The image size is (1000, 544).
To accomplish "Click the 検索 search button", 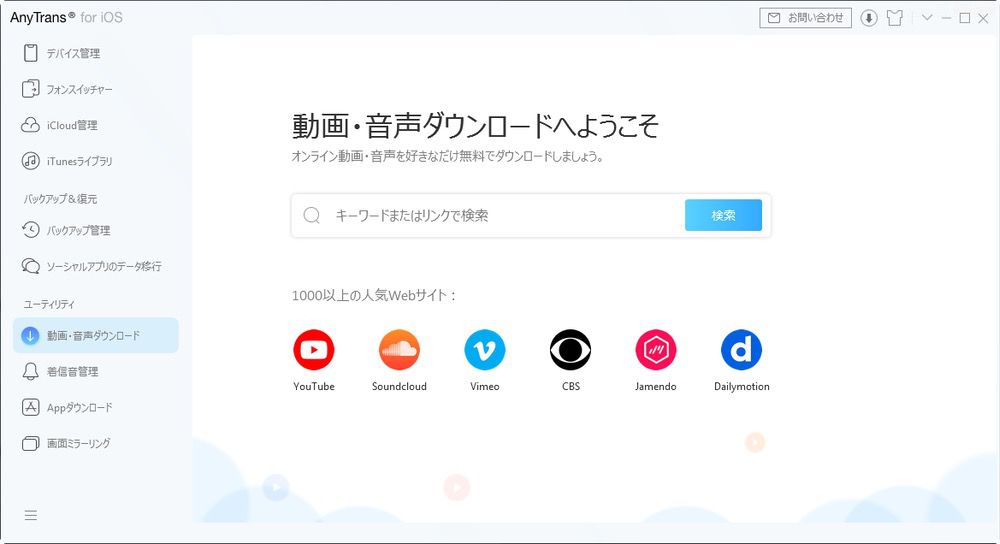I will tap(723, 215).
